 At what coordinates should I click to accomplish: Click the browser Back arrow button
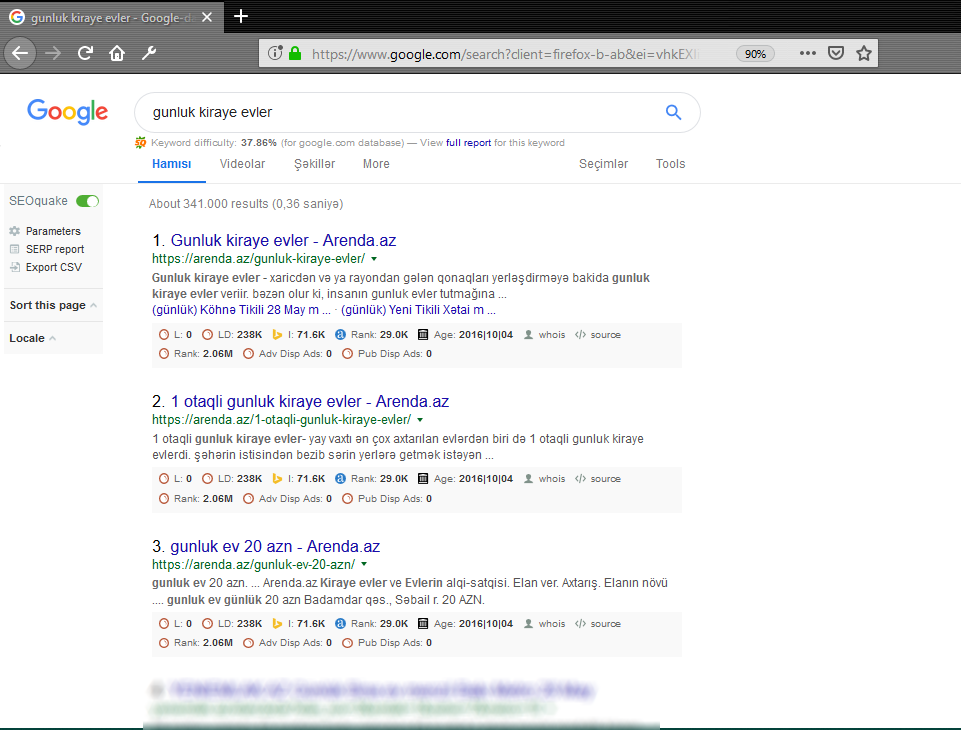click(21, 53)
